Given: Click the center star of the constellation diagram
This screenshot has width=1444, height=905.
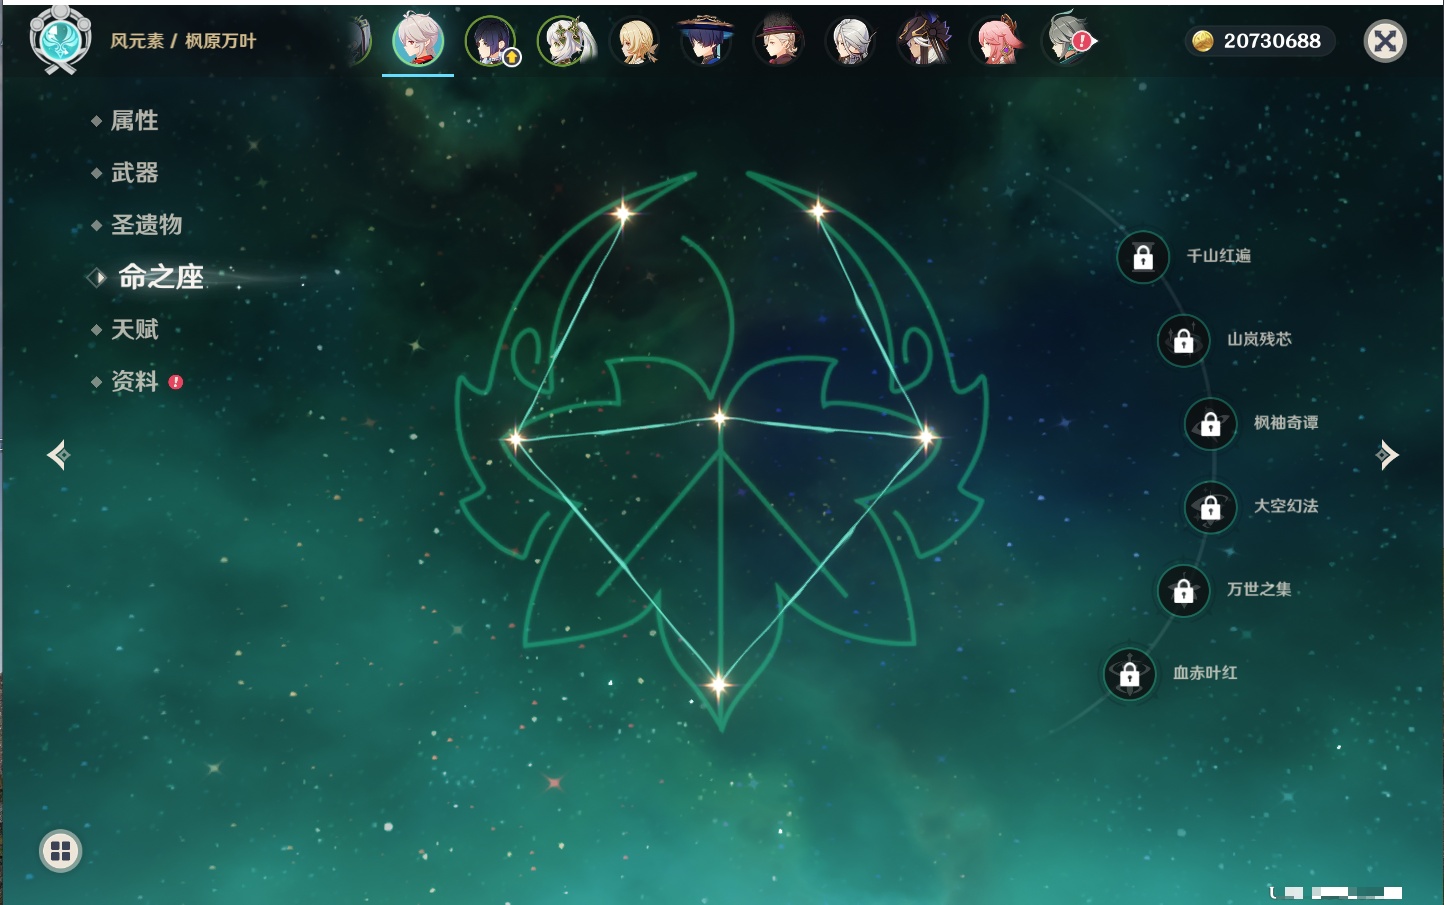Looking at the screenshot, I should (720, 418).
